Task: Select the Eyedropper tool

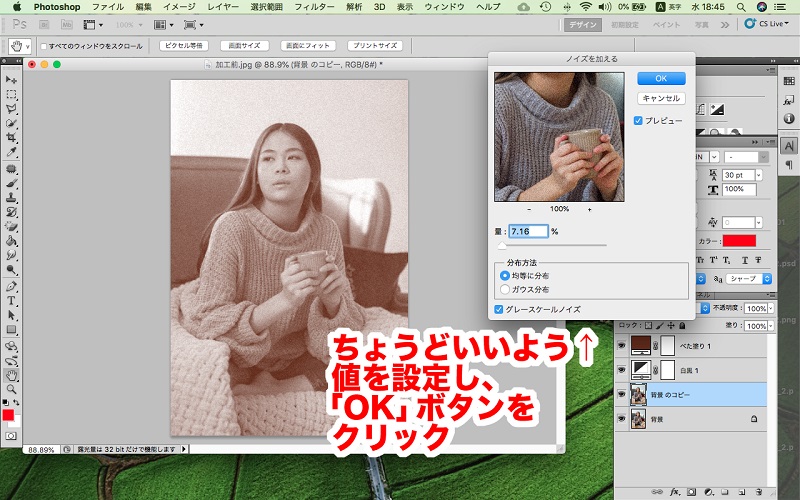Action: (x=11, y=152)
